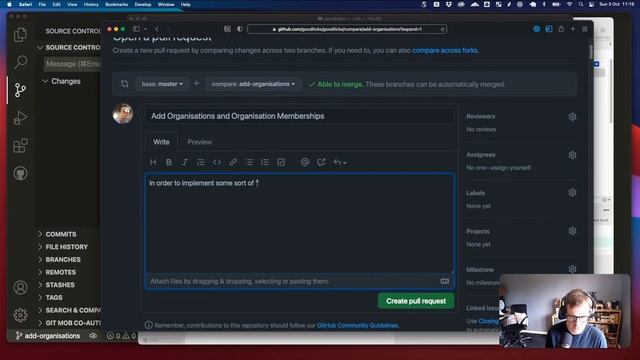Screen dimensions: 640x360
Task: Open the VS Code Search view
Action: tap(20, 62)
